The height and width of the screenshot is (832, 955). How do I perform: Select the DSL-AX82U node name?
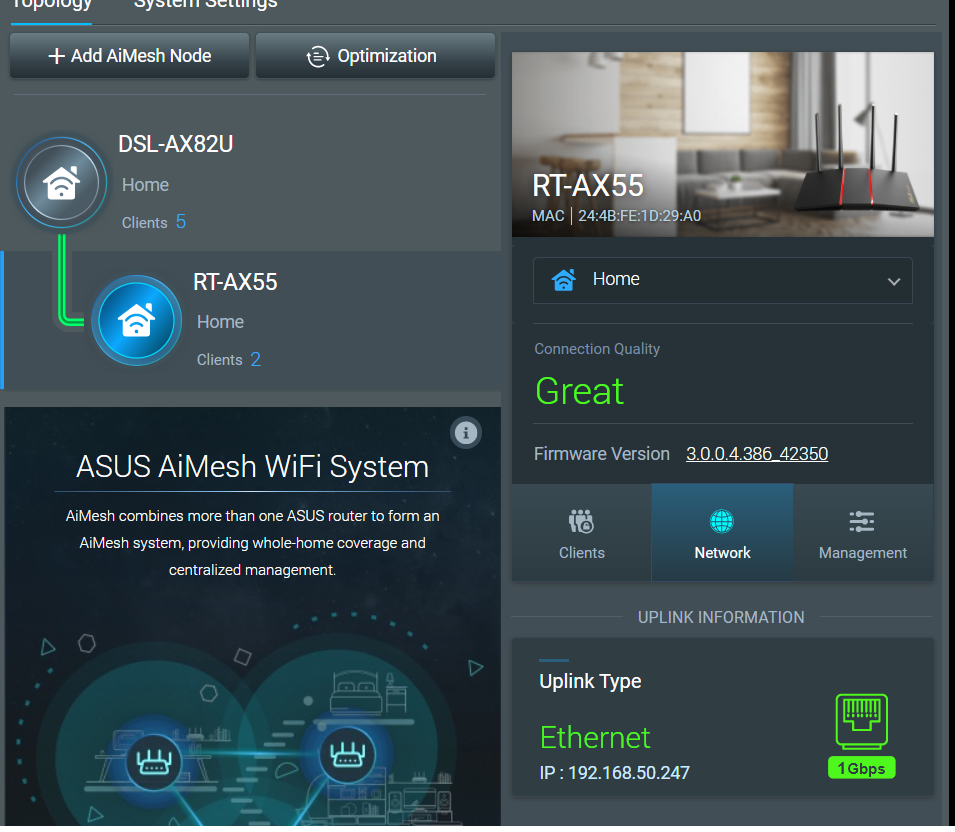click(x=175, y=144)
